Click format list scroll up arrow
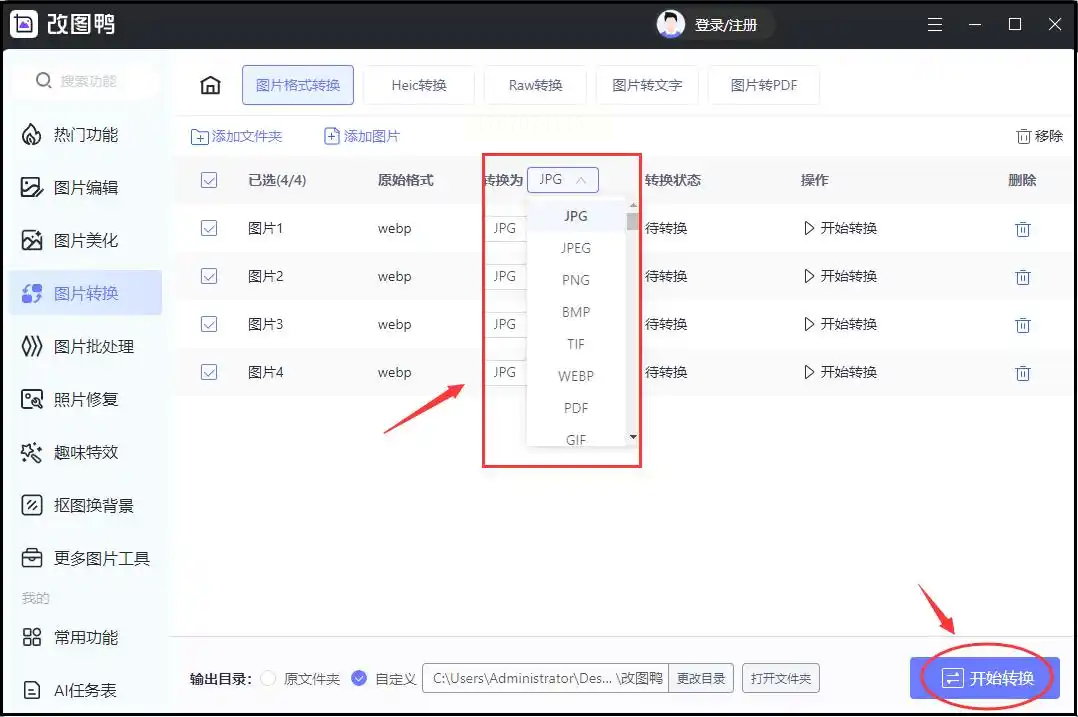Viewport: 1078px width, 717px height. pyautogui.click(x=632, y=205)
